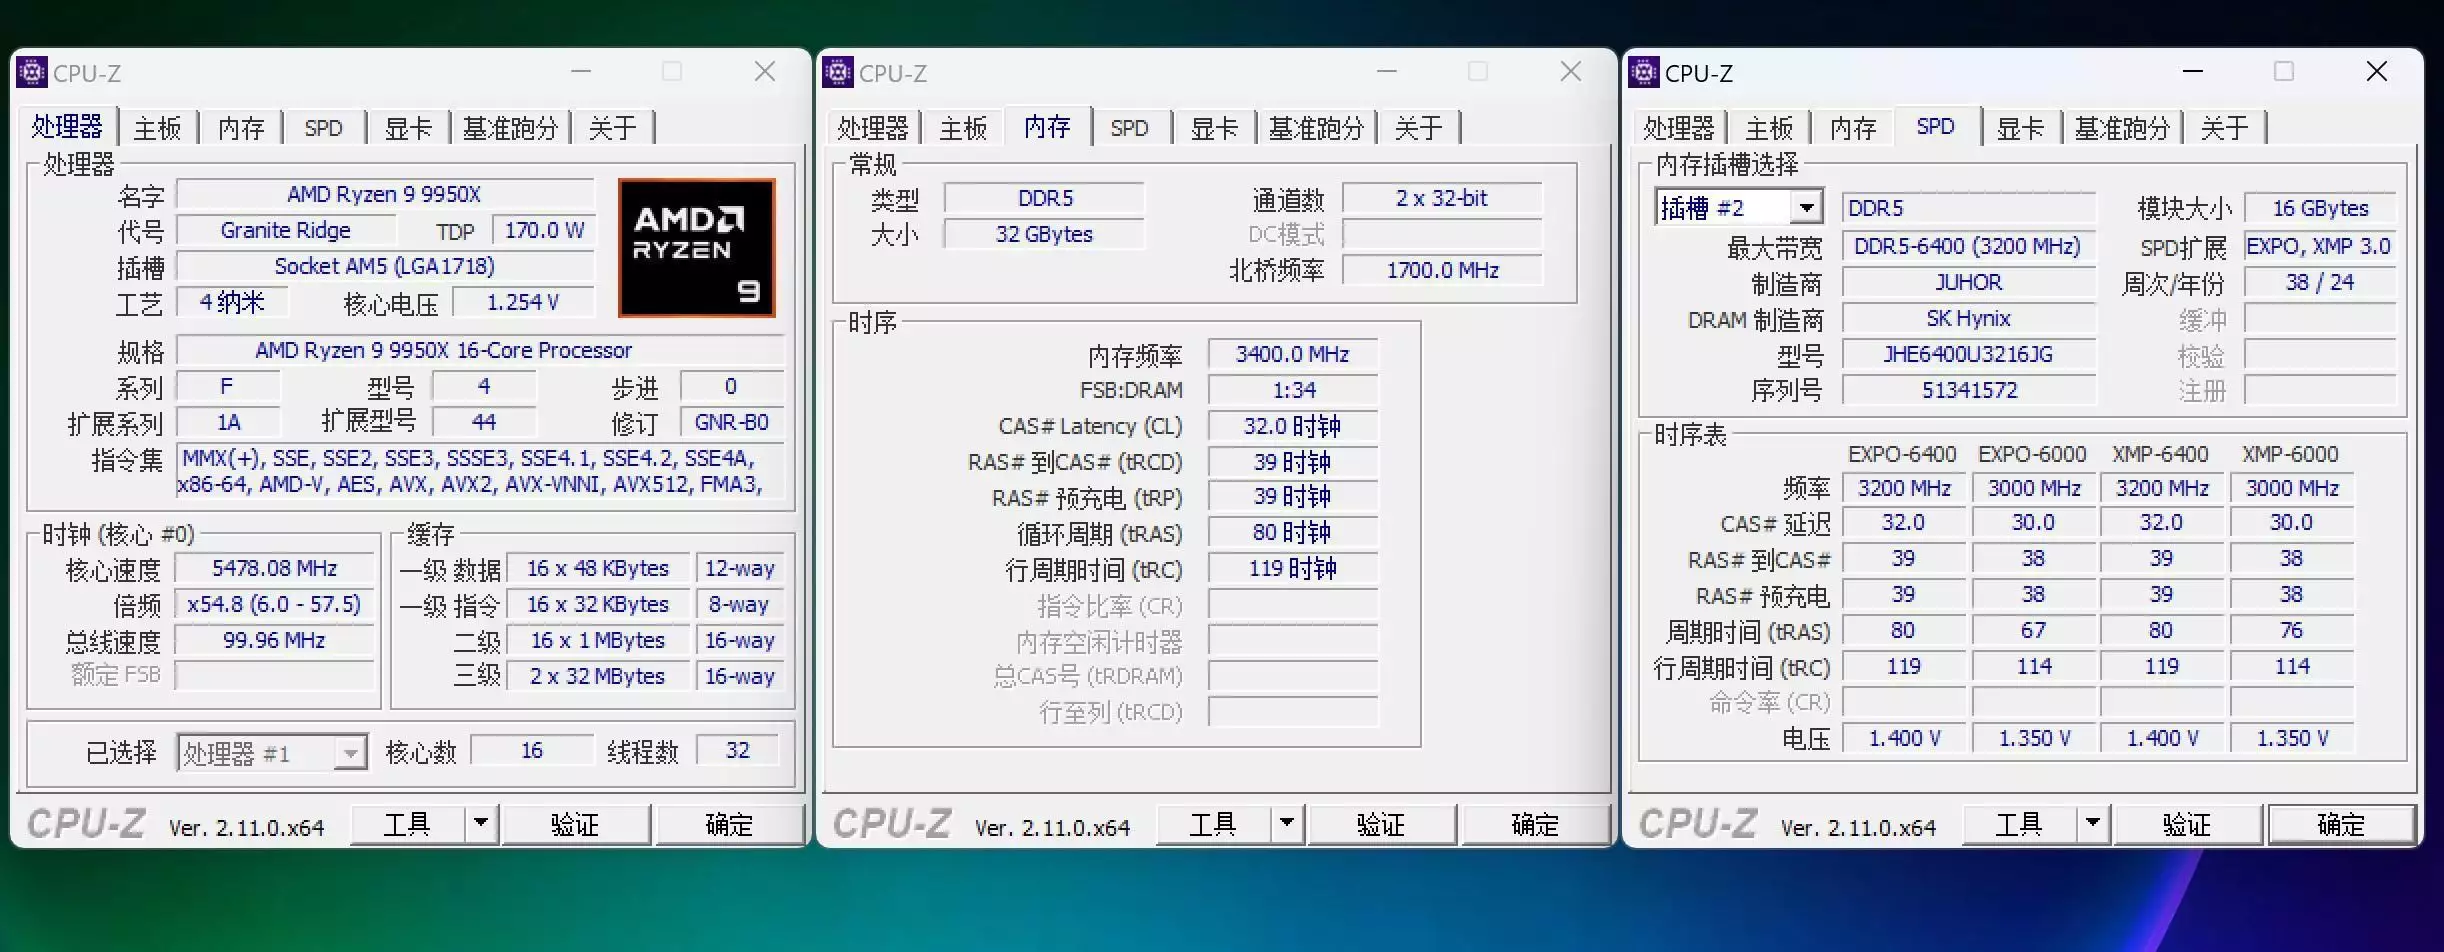
Task: Click 工具 button in middle CPU-Z window
Action: [x=1213, y=824]
